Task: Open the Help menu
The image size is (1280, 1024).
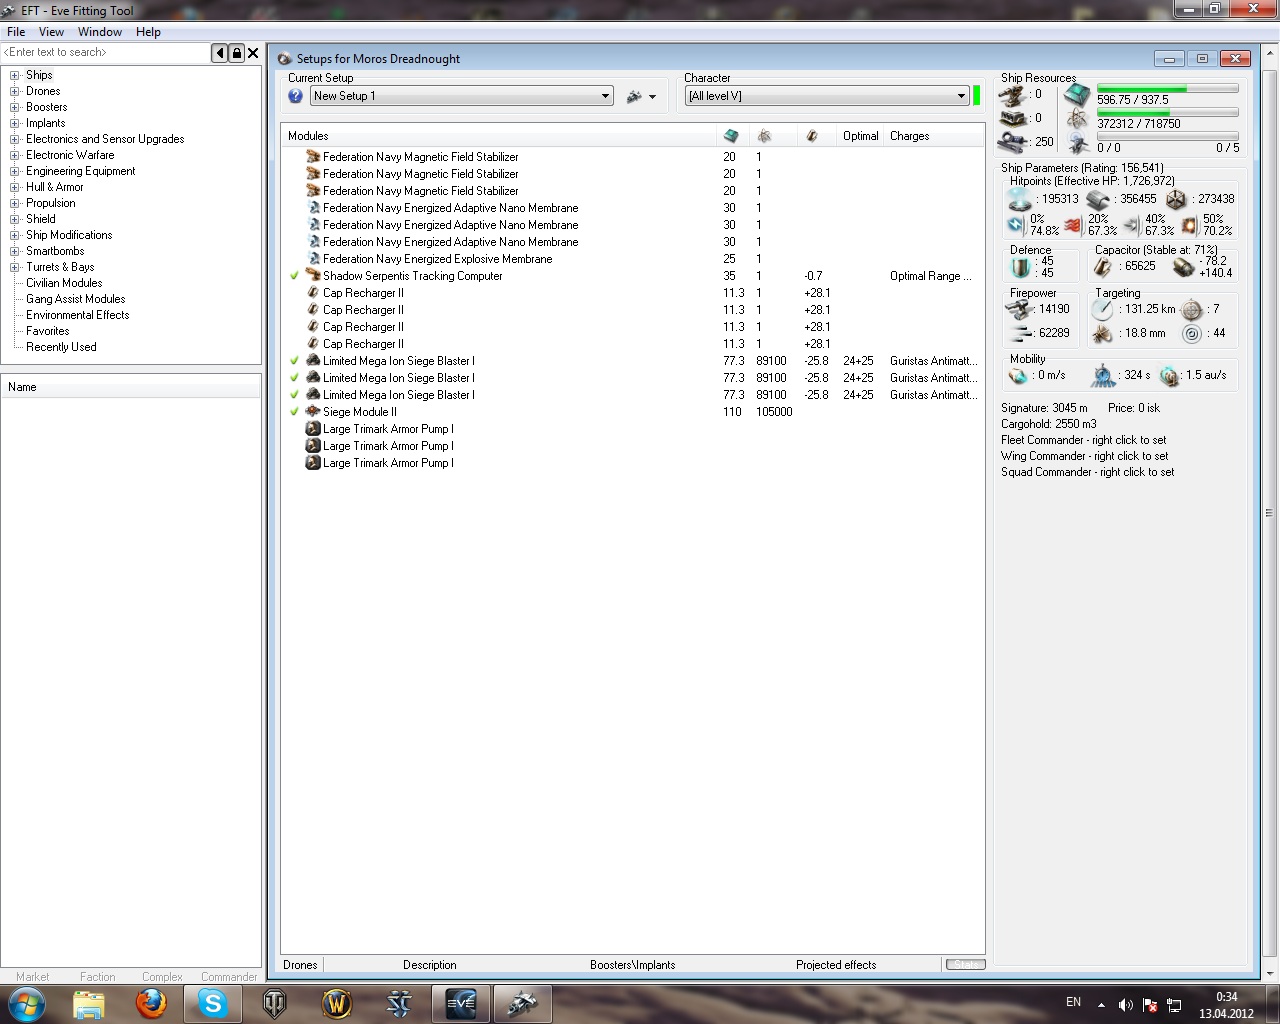Action: (148, 32)
